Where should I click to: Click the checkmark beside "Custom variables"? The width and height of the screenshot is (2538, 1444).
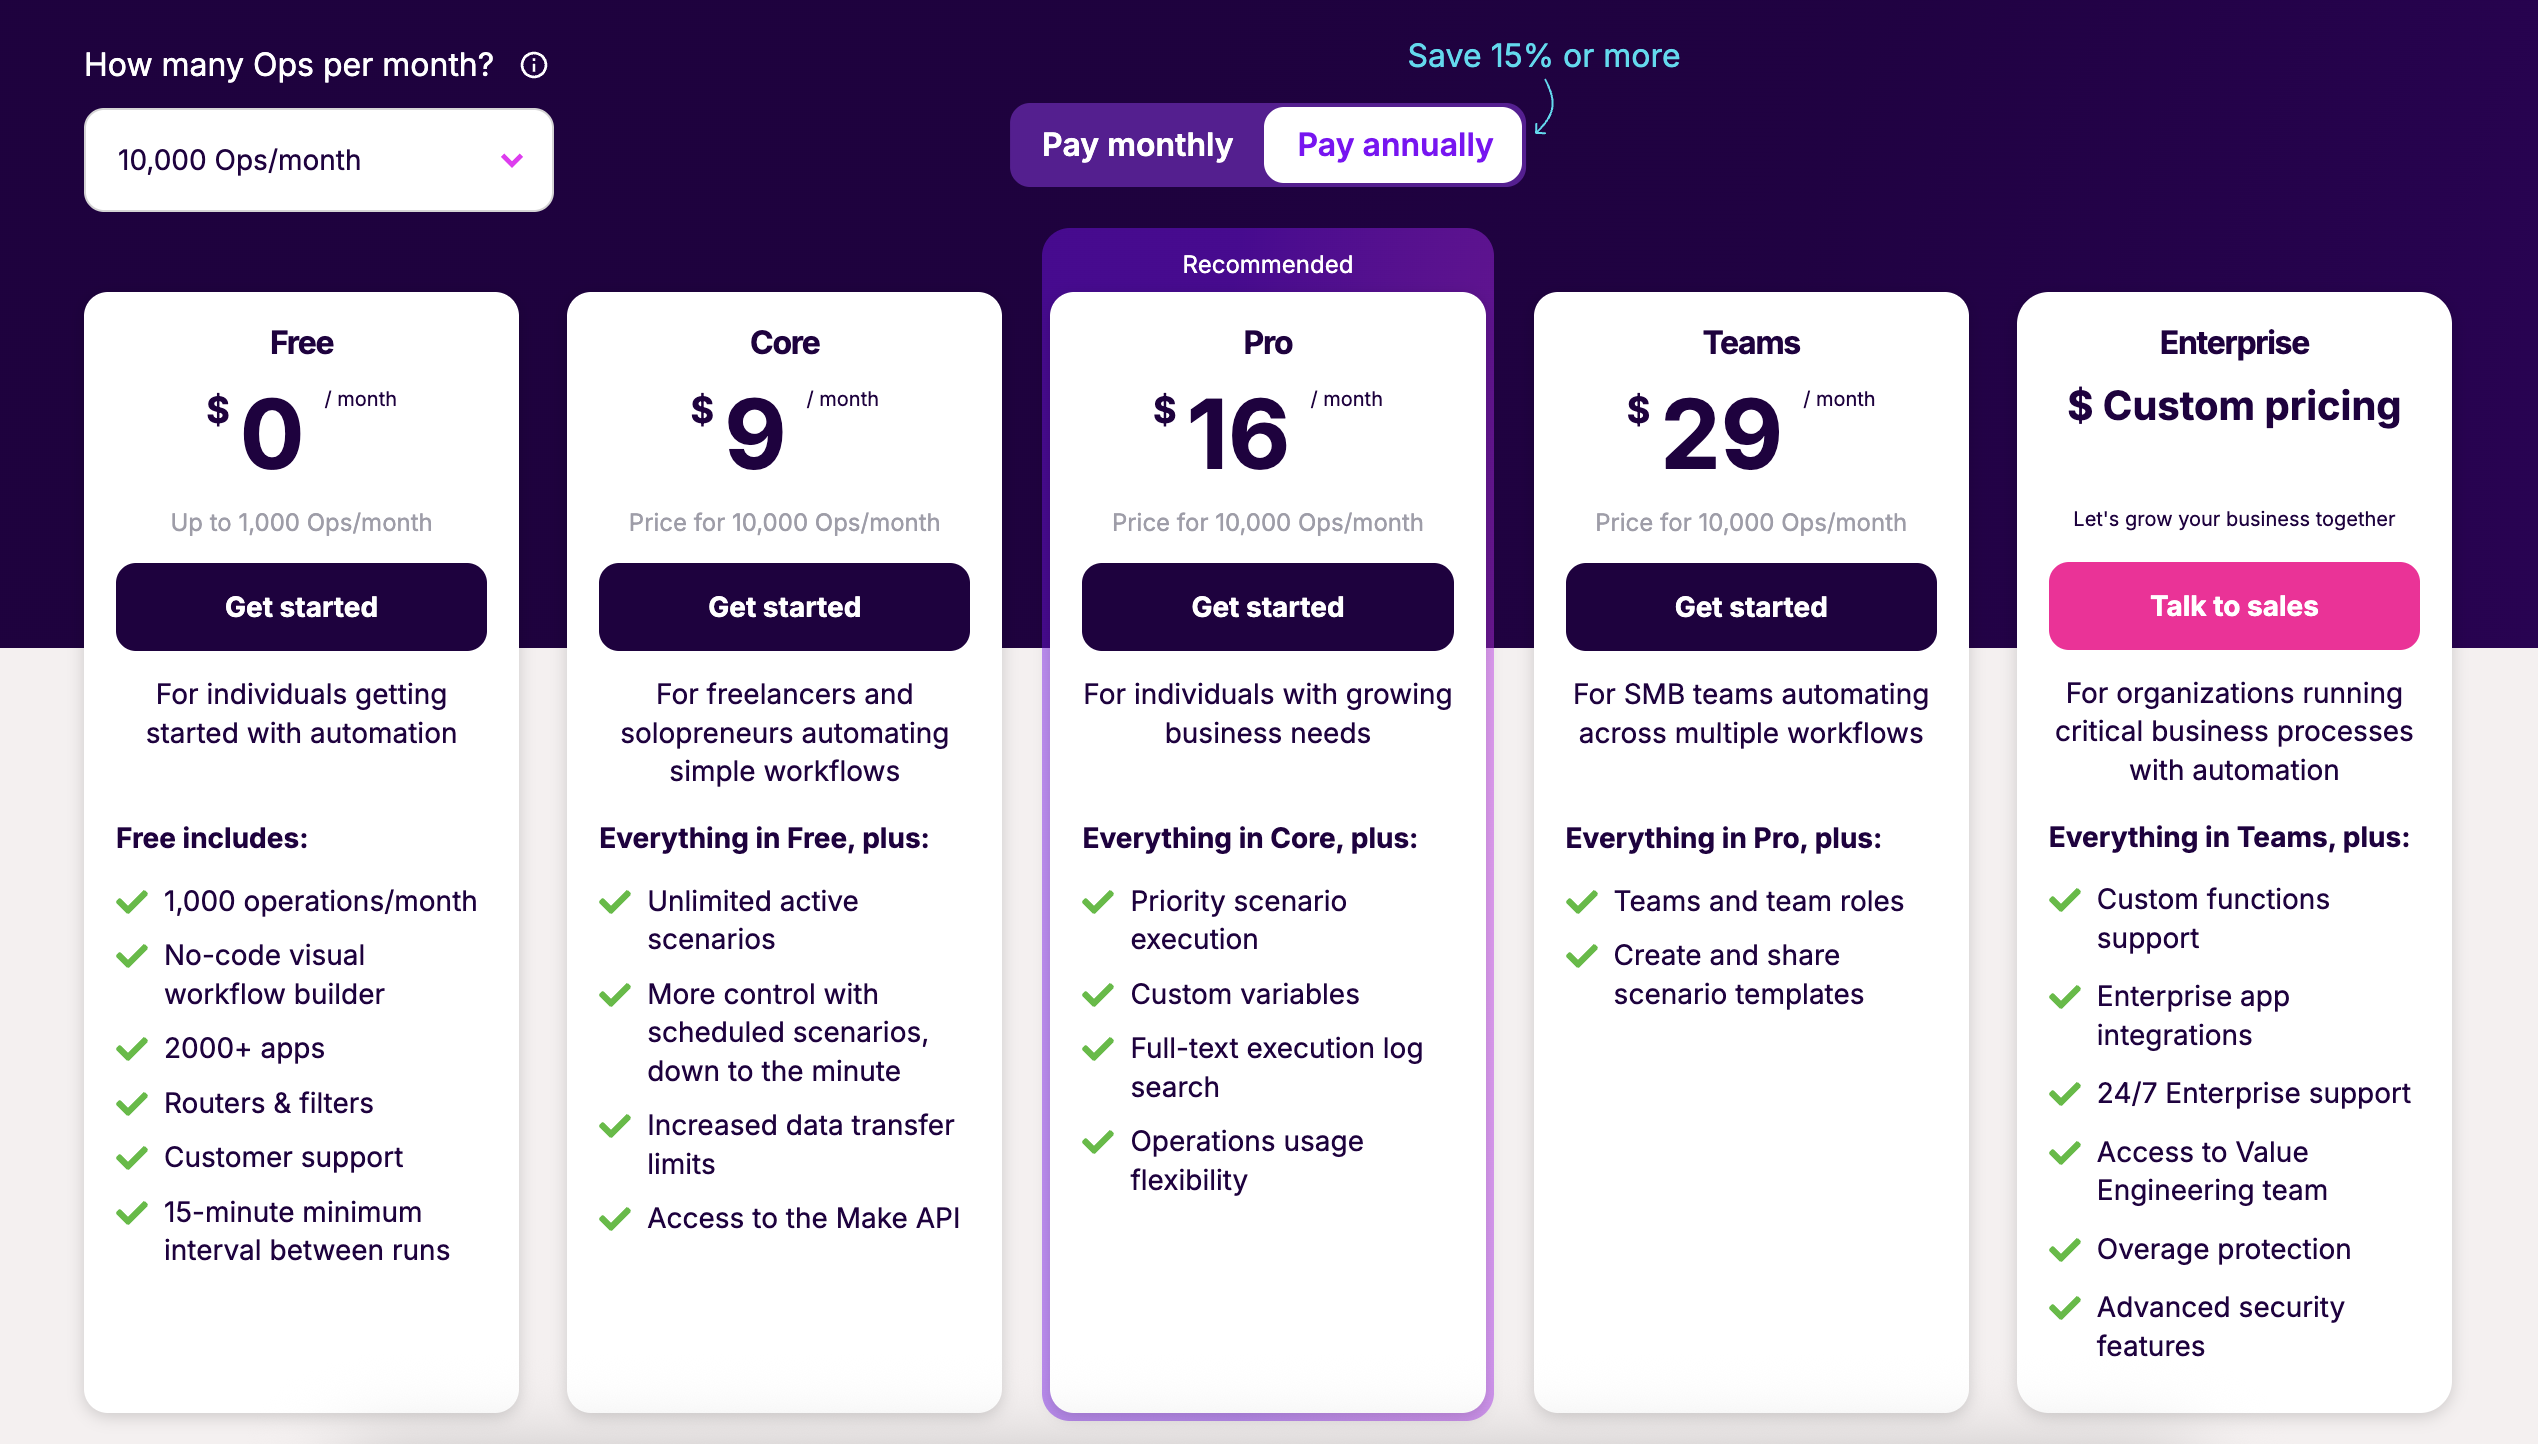pos(1098,995)
